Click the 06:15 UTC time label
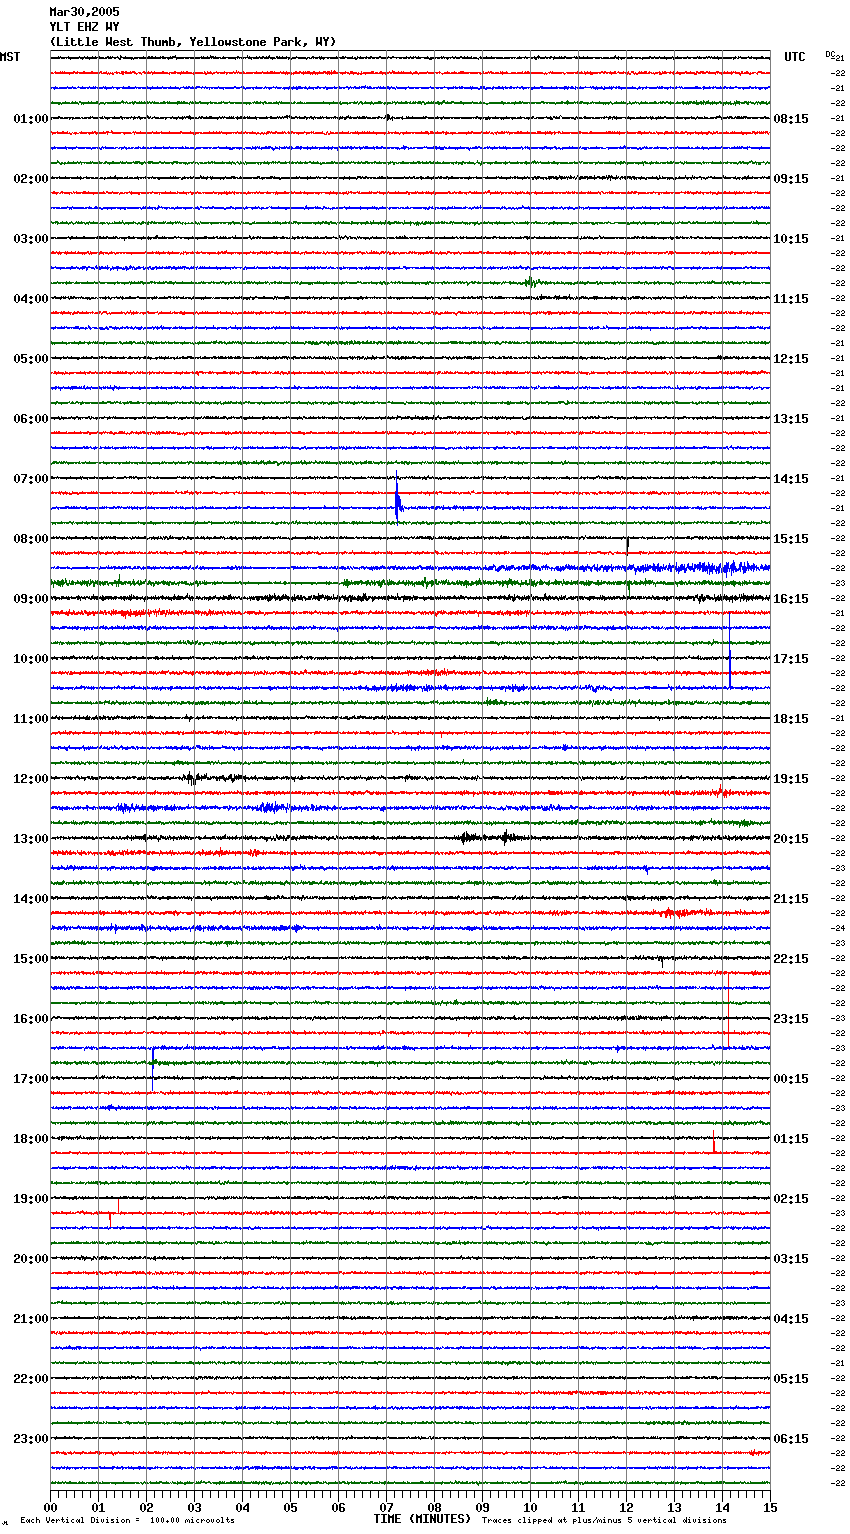This screenshot has width=850, height=1534. 791,1439
